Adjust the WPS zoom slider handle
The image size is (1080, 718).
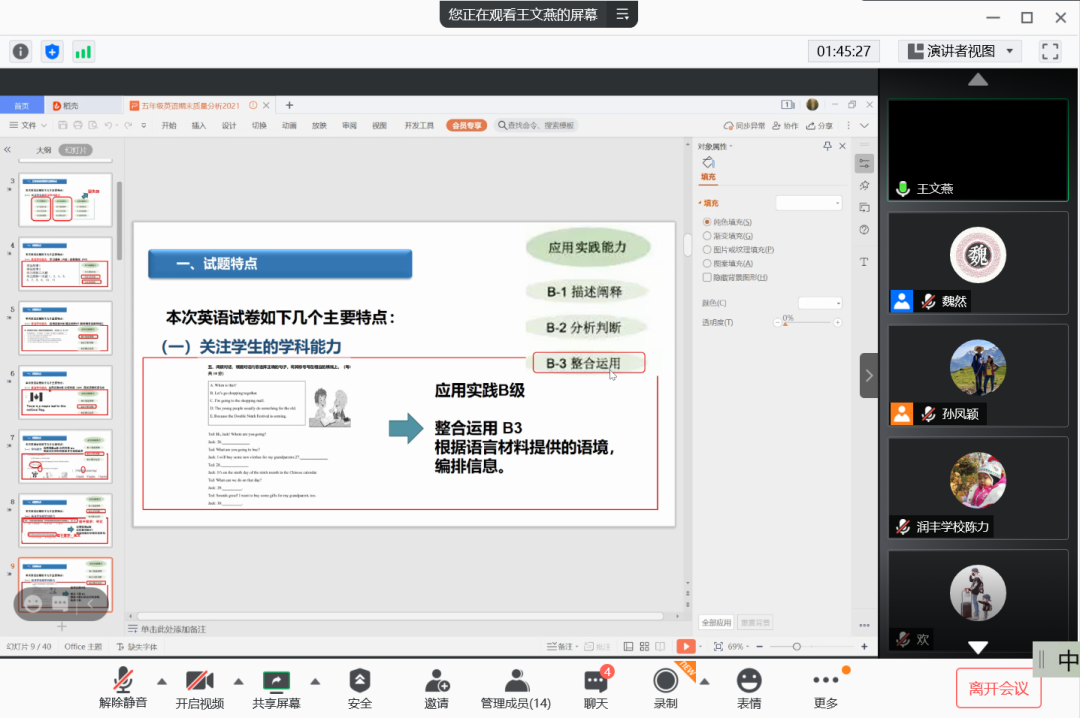(x=797, y=646)
